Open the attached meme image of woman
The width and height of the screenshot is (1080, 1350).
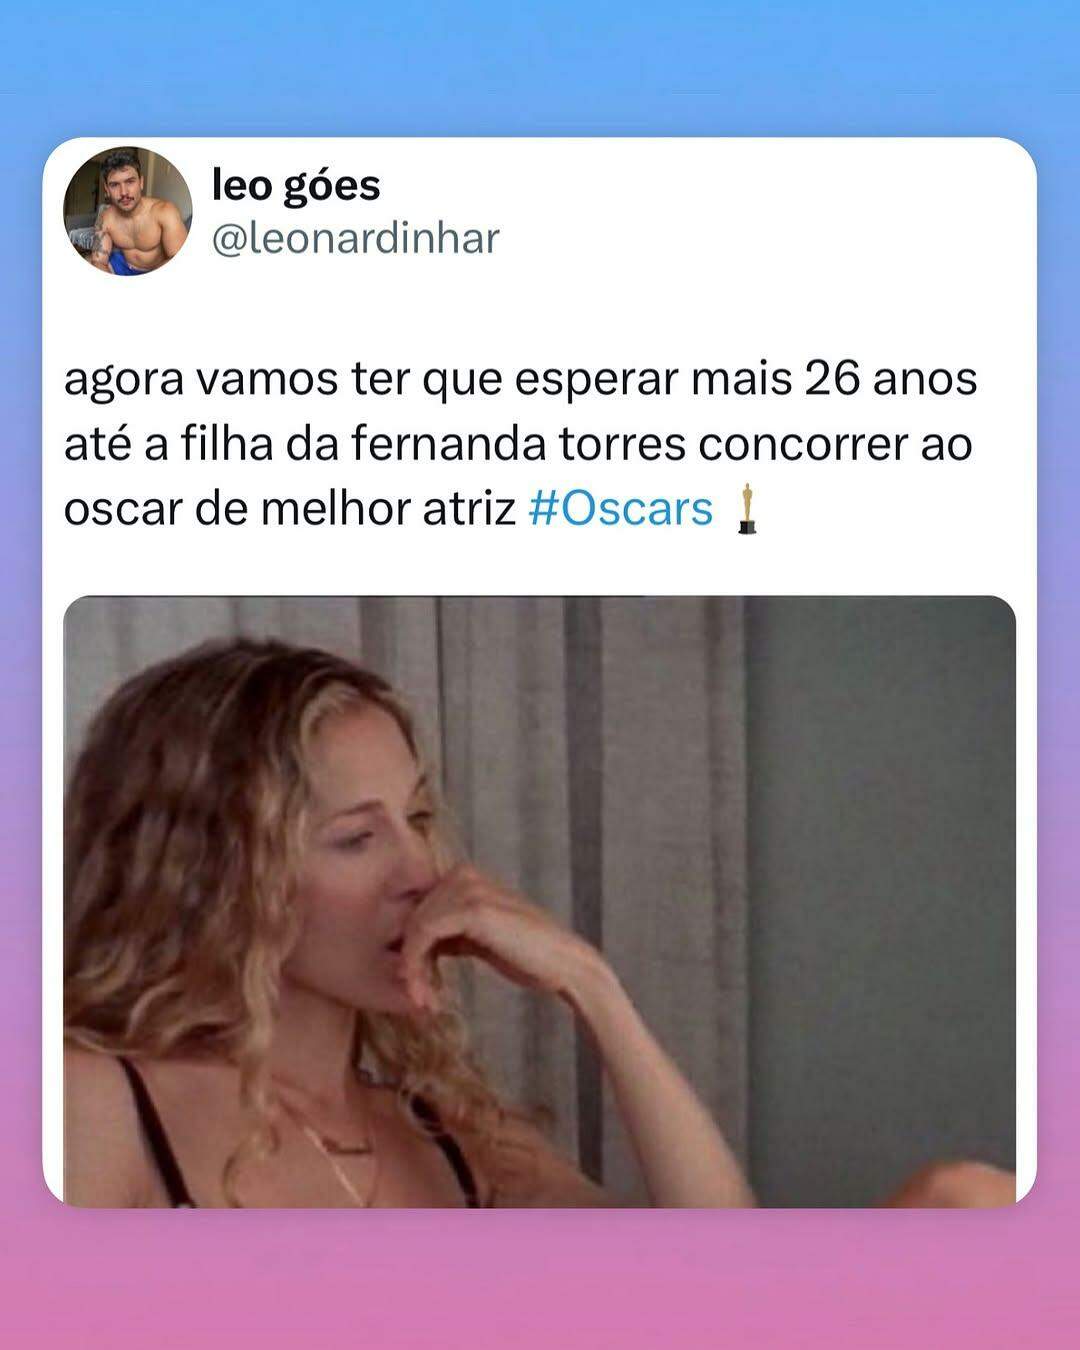(x=540, y=901)
